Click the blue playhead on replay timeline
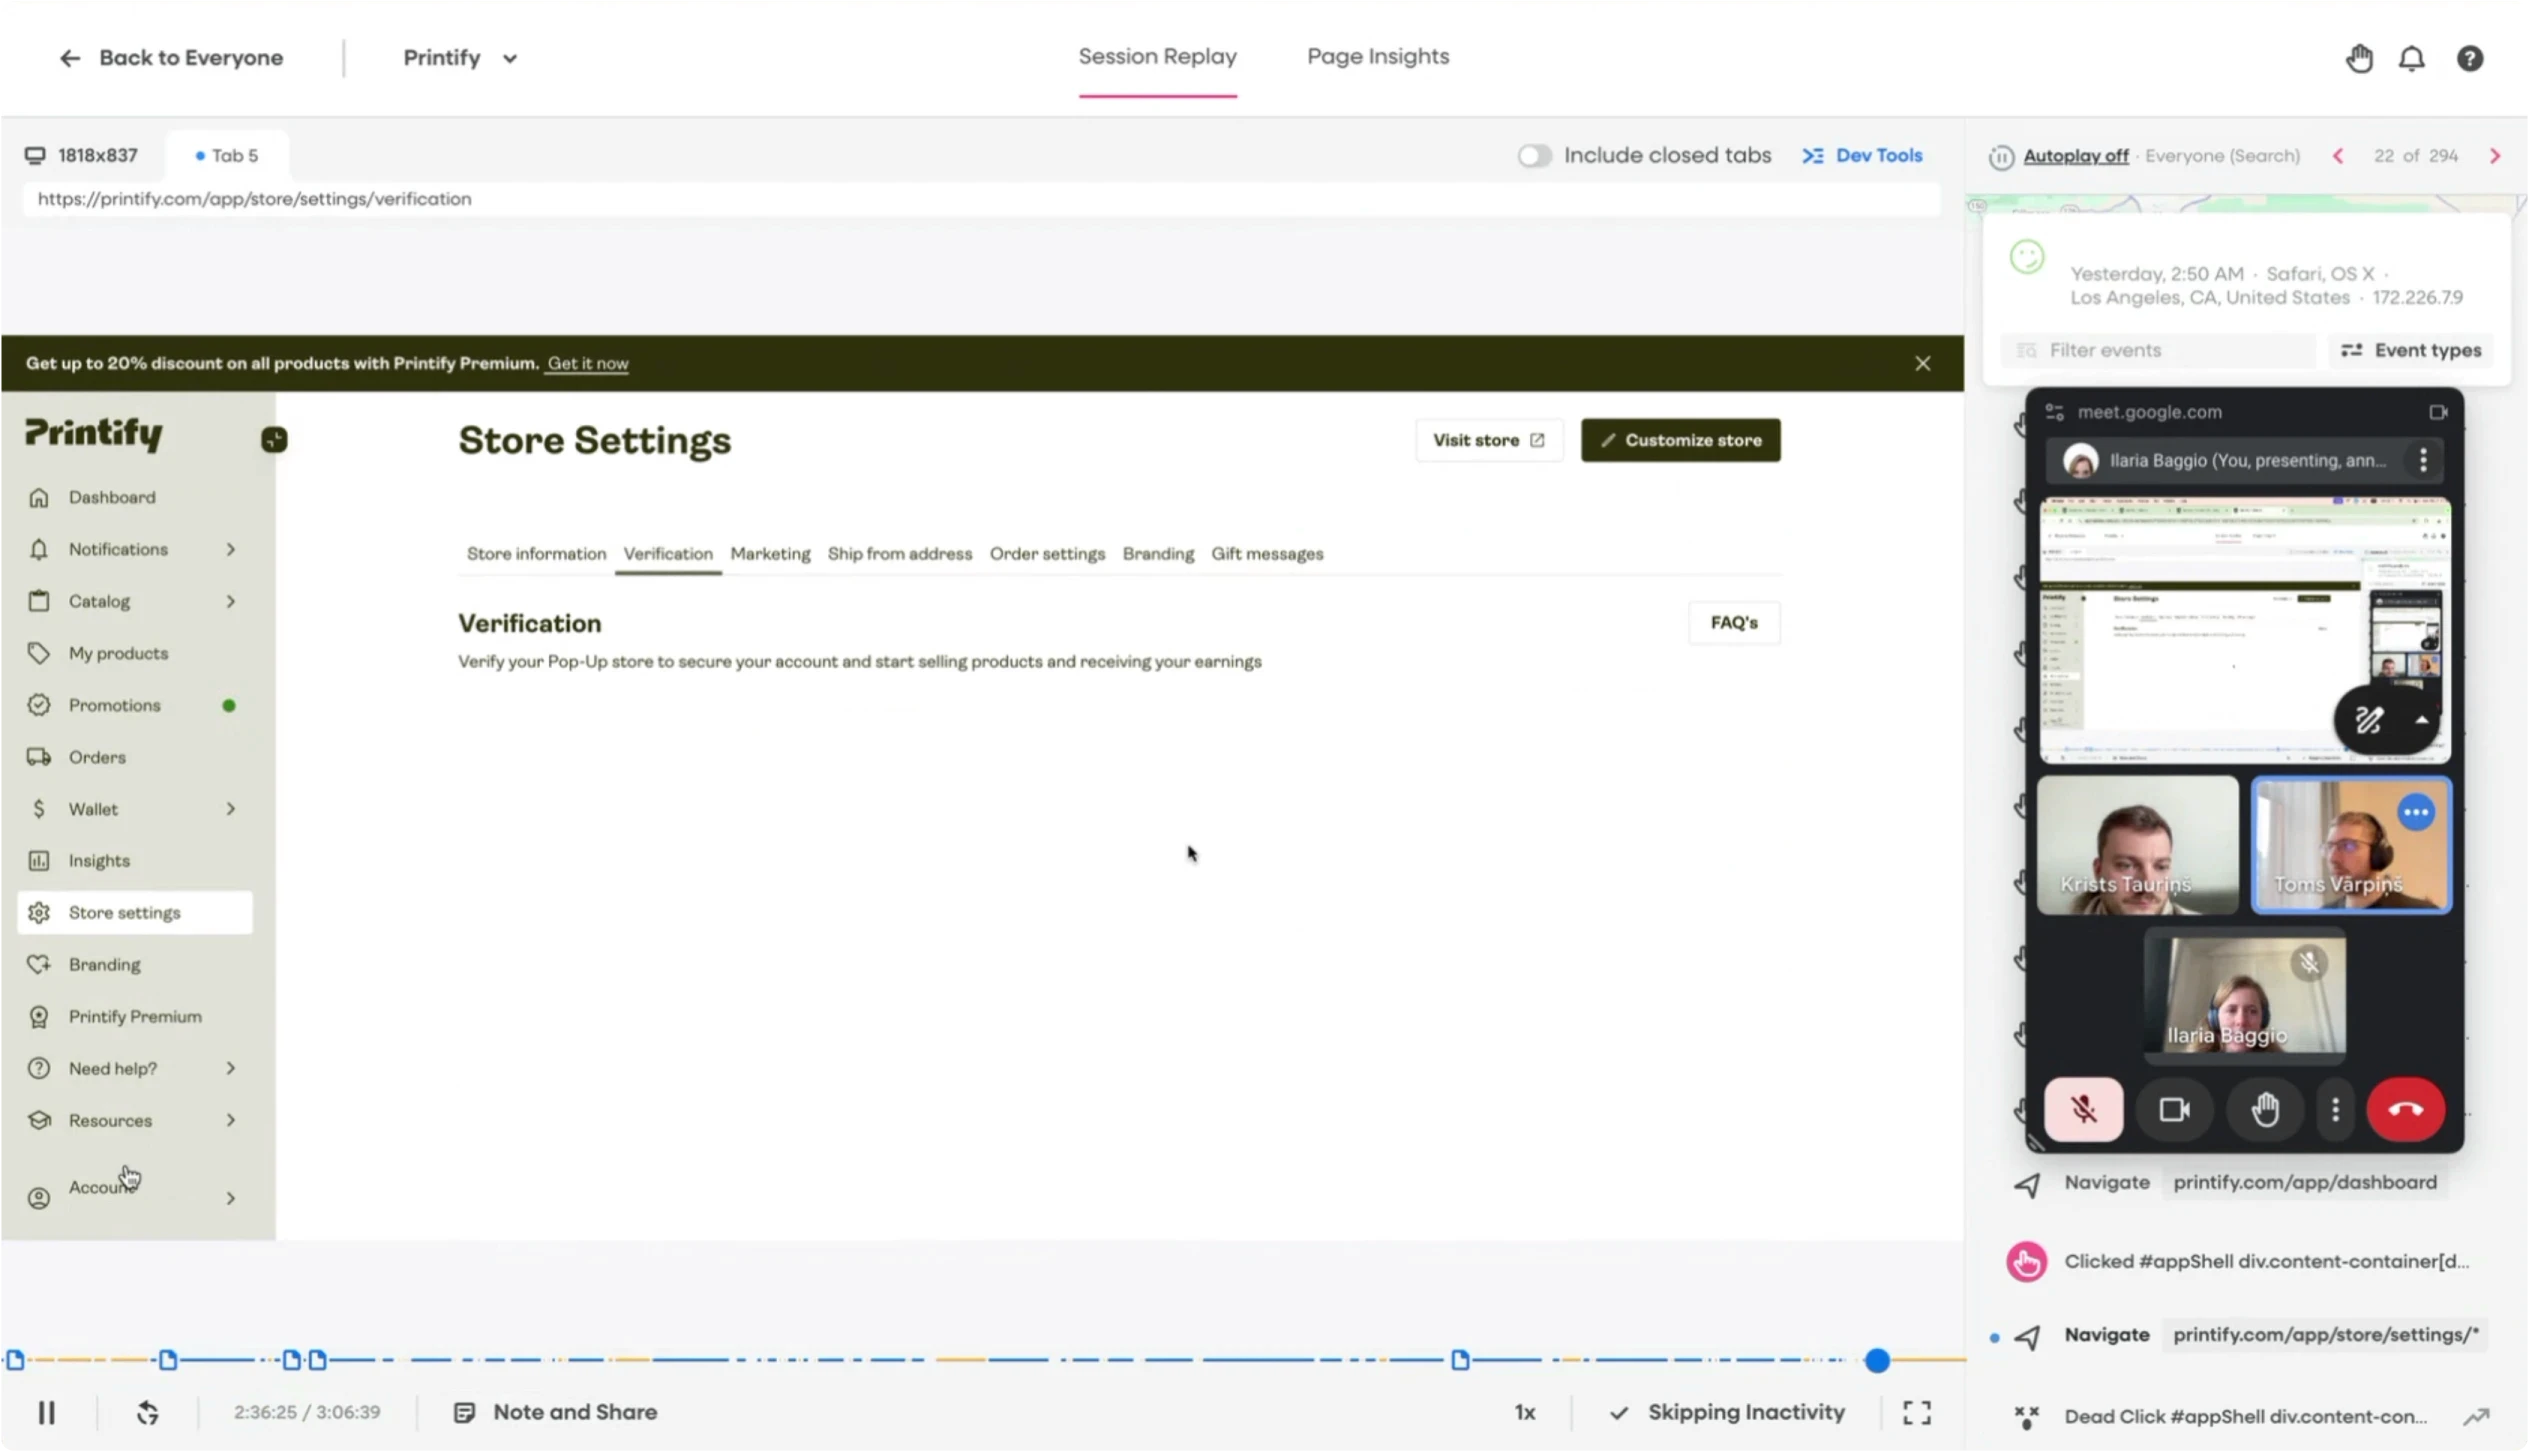Image resolution: width=2529 pixels, height=1452 pixels. pyautogui.click(x=1877, y=1361)
